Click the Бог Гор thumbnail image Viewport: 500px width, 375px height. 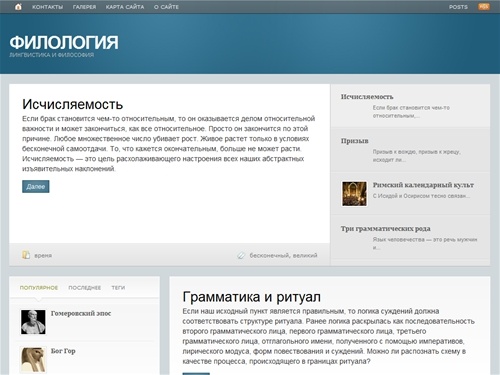[x=33, y=359]
